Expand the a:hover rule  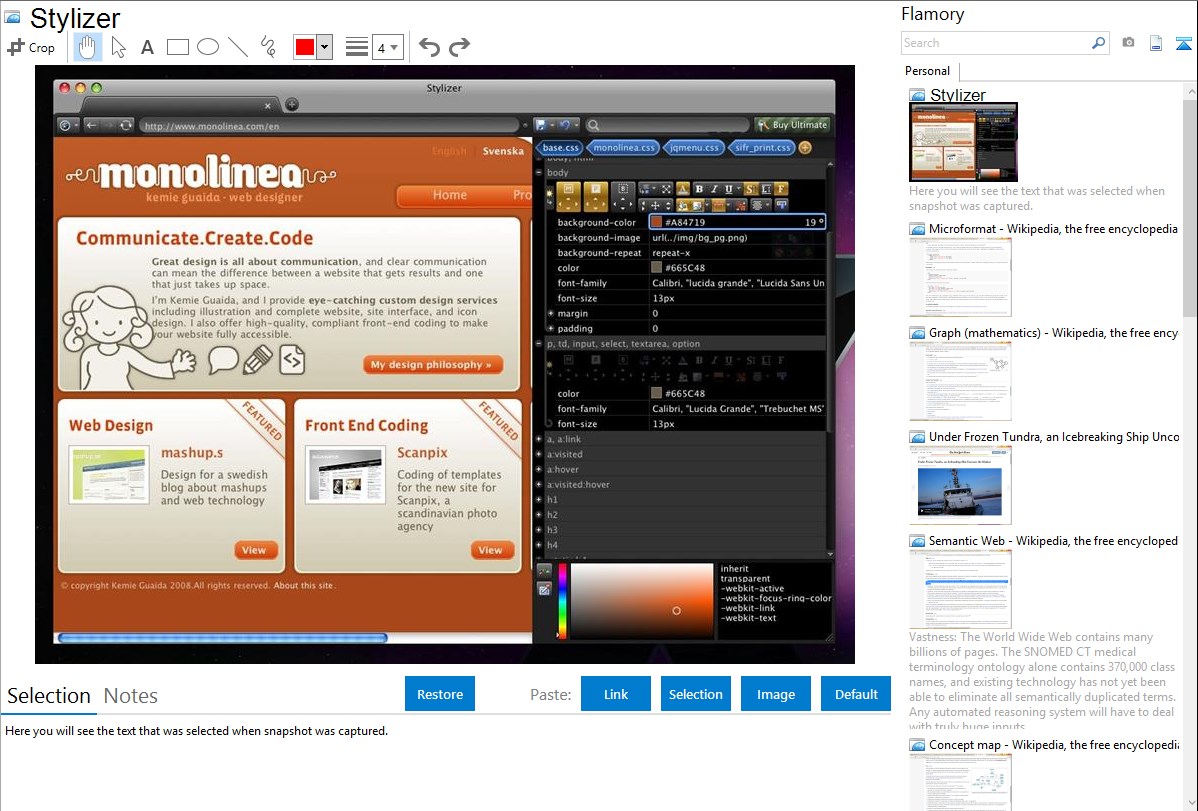[x=539, y=469]
